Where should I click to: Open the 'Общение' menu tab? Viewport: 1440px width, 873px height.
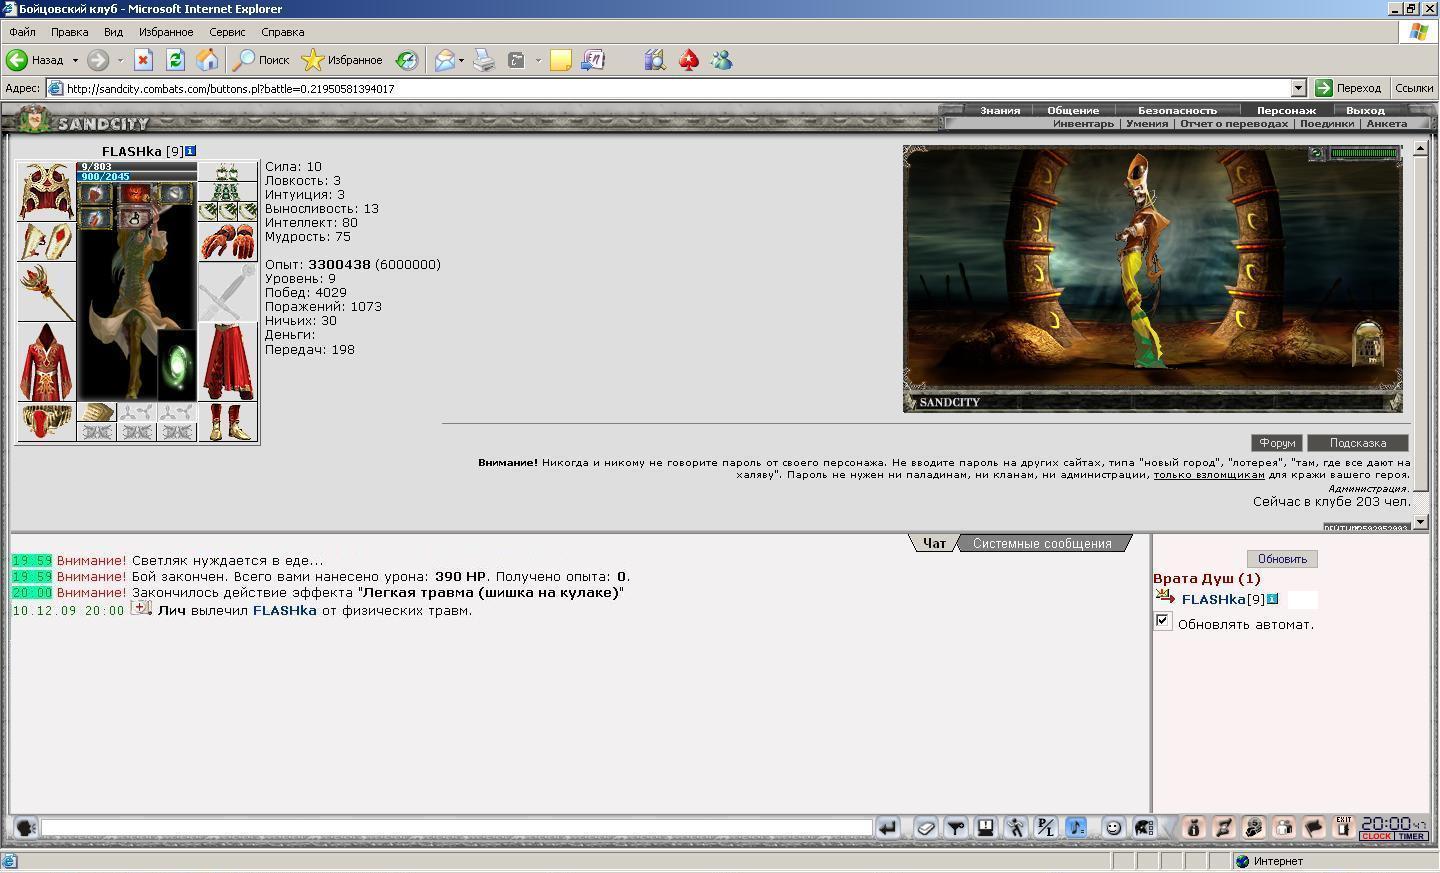tap(1073, 110)
